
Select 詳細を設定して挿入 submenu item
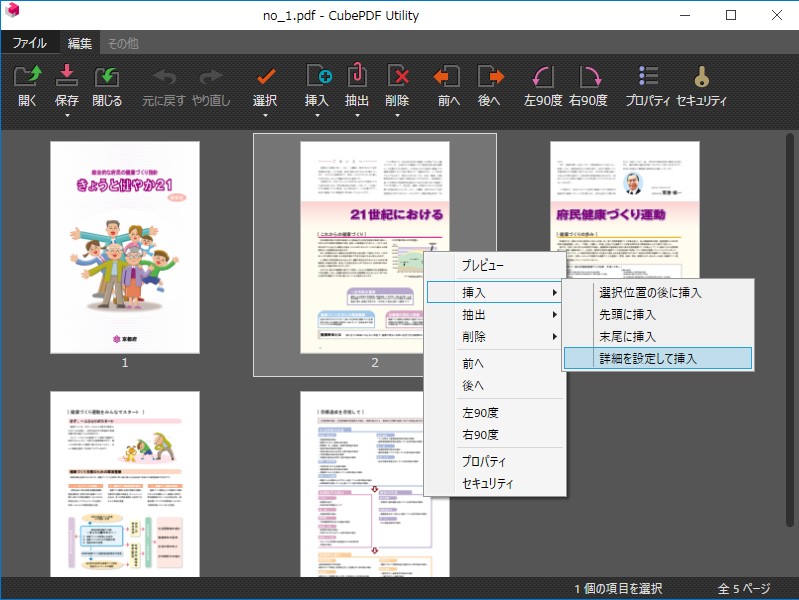tap(658, 358)
